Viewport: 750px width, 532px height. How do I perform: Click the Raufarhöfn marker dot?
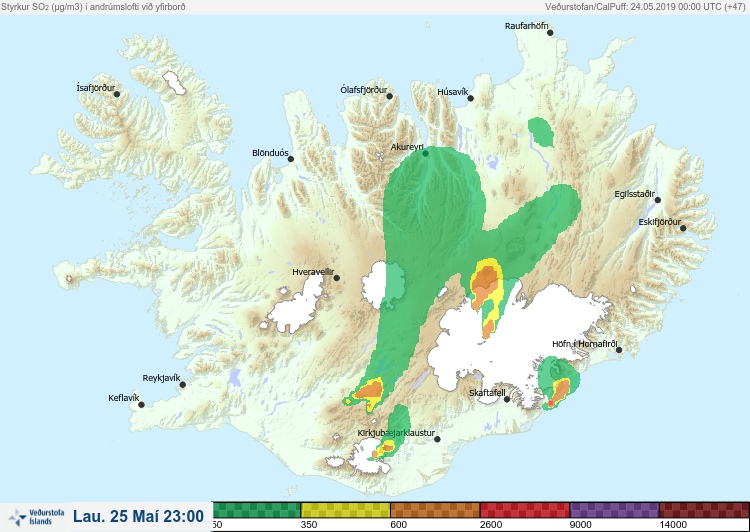pos(550,33)
